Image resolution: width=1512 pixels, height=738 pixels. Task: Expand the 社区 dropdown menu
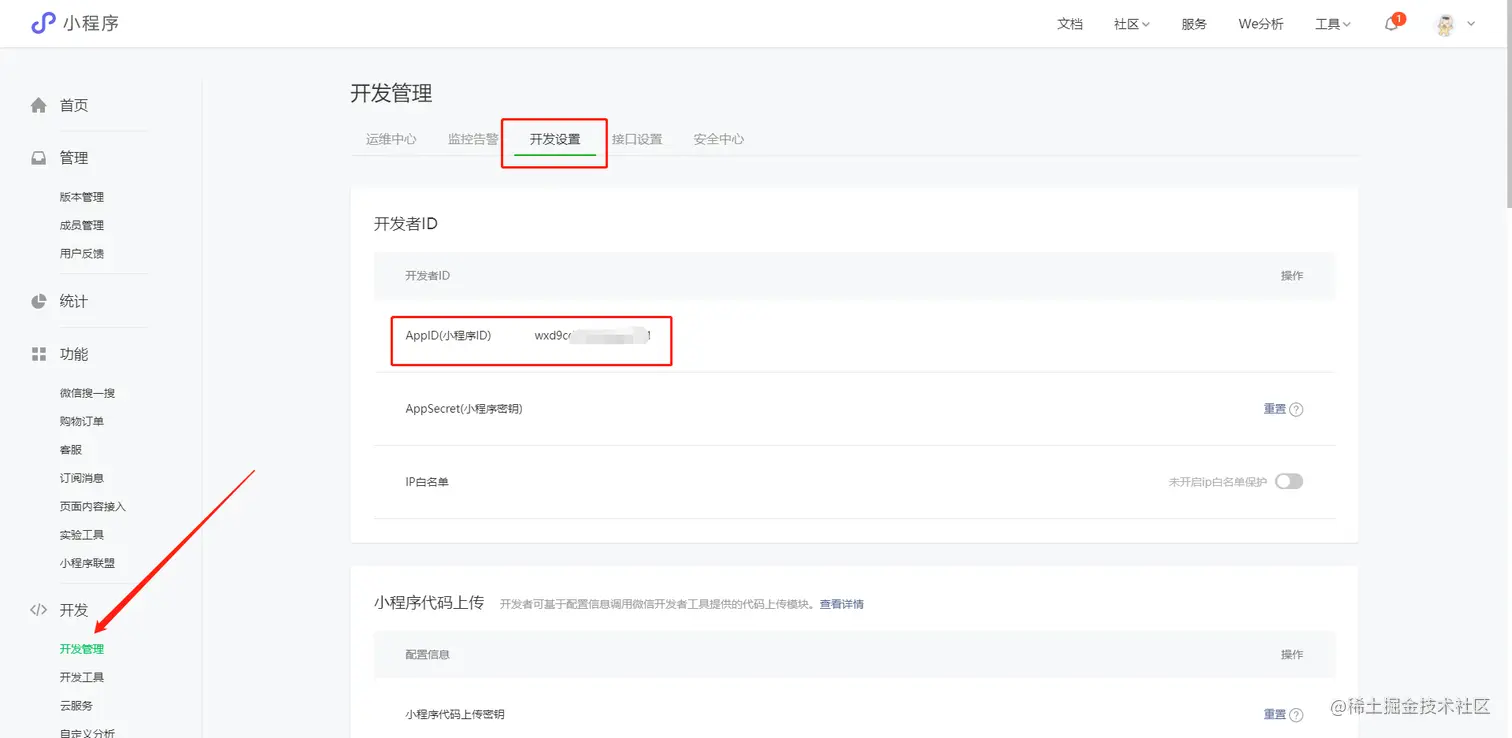[1132, 24]
